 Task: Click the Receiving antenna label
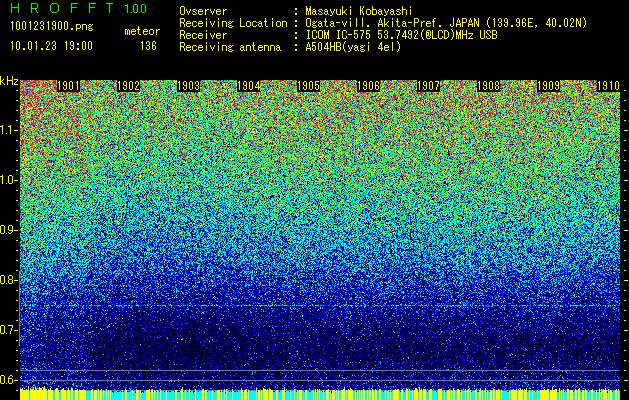click(x=230, y=47)
